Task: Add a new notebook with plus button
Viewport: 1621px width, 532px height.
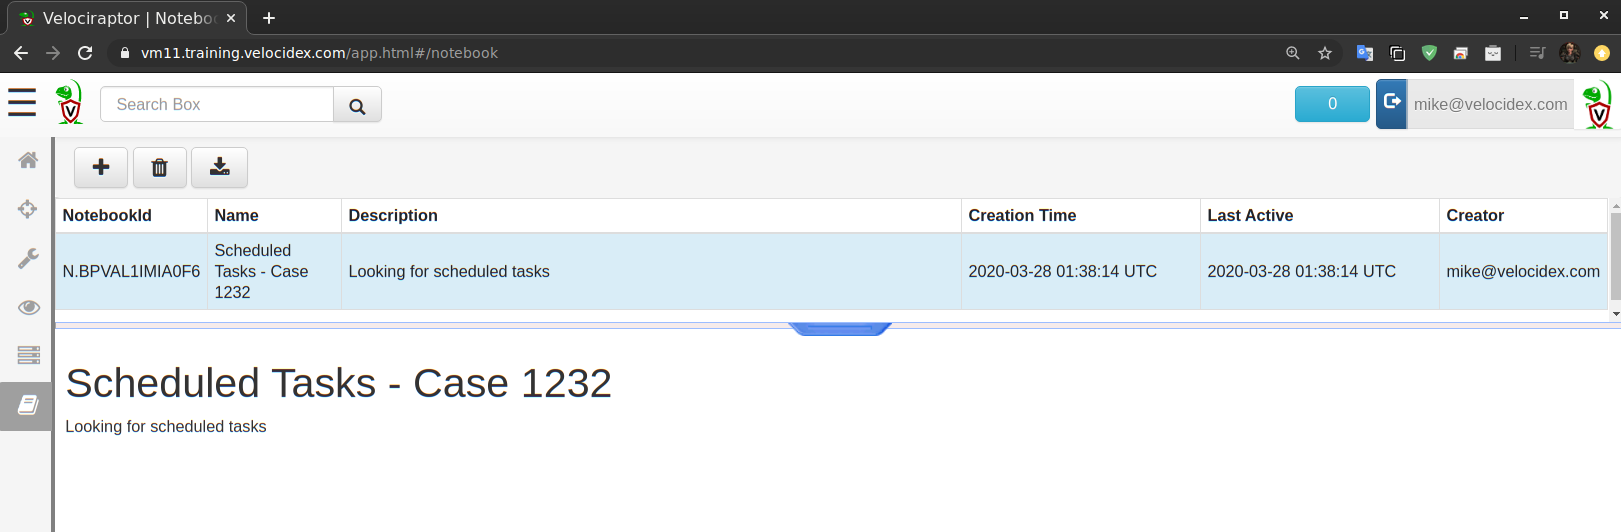Action: click(101, 167)
